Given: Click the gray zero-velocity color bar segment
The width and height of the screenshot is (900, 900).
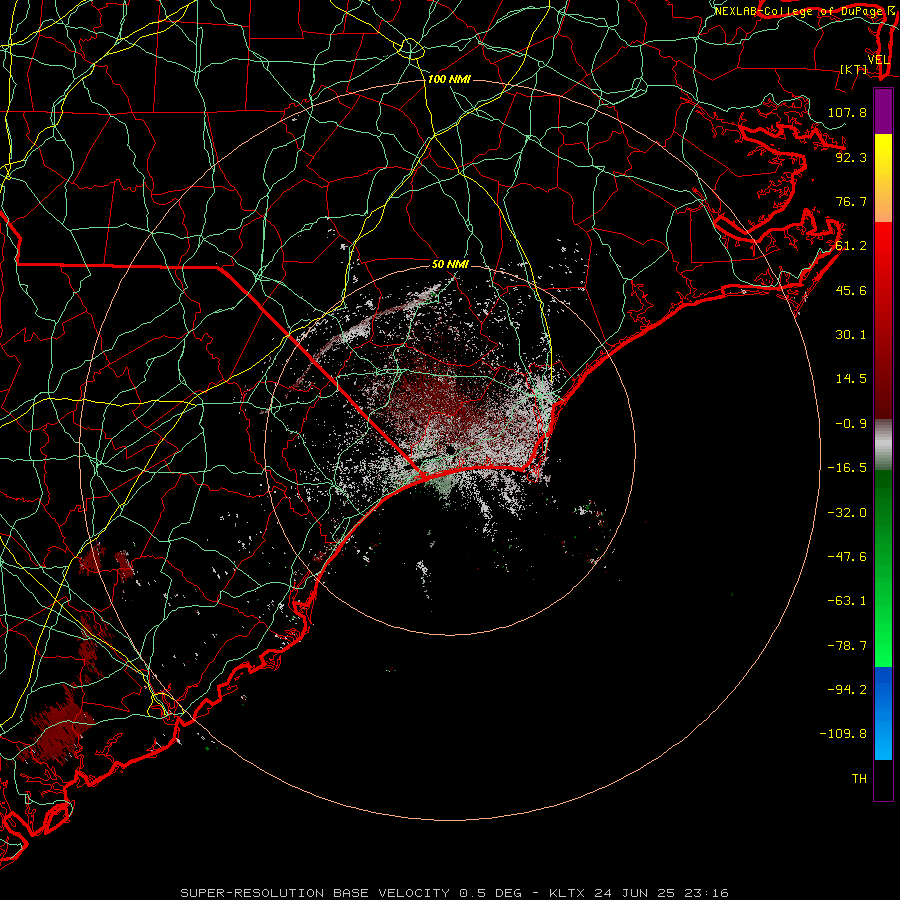Looking at the screenshot, I should click(x=883, y=445).
